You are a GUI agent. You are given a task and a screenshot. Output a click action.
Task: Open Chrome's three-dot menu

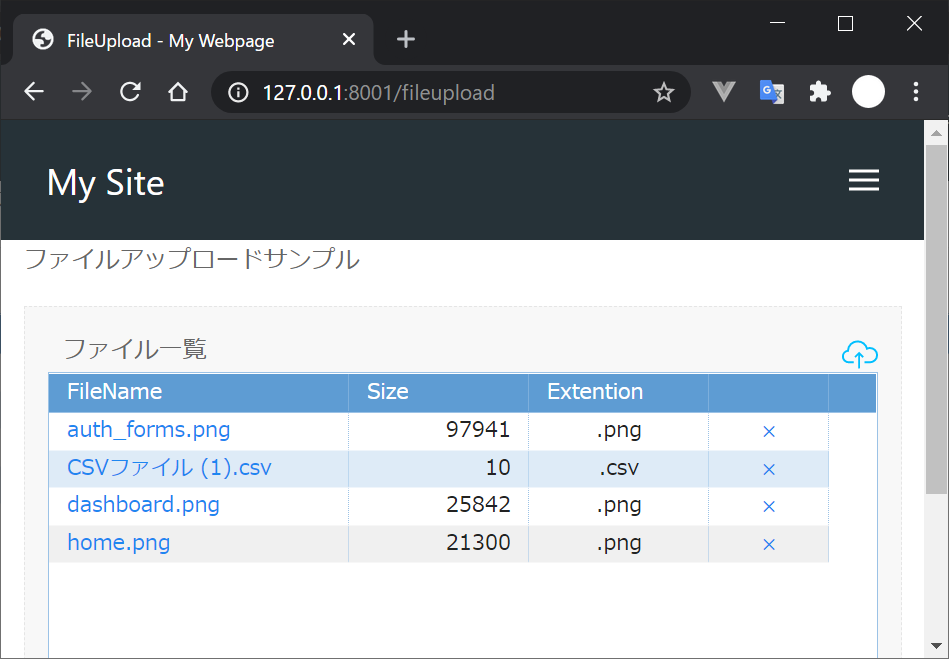tap(916, 92)
